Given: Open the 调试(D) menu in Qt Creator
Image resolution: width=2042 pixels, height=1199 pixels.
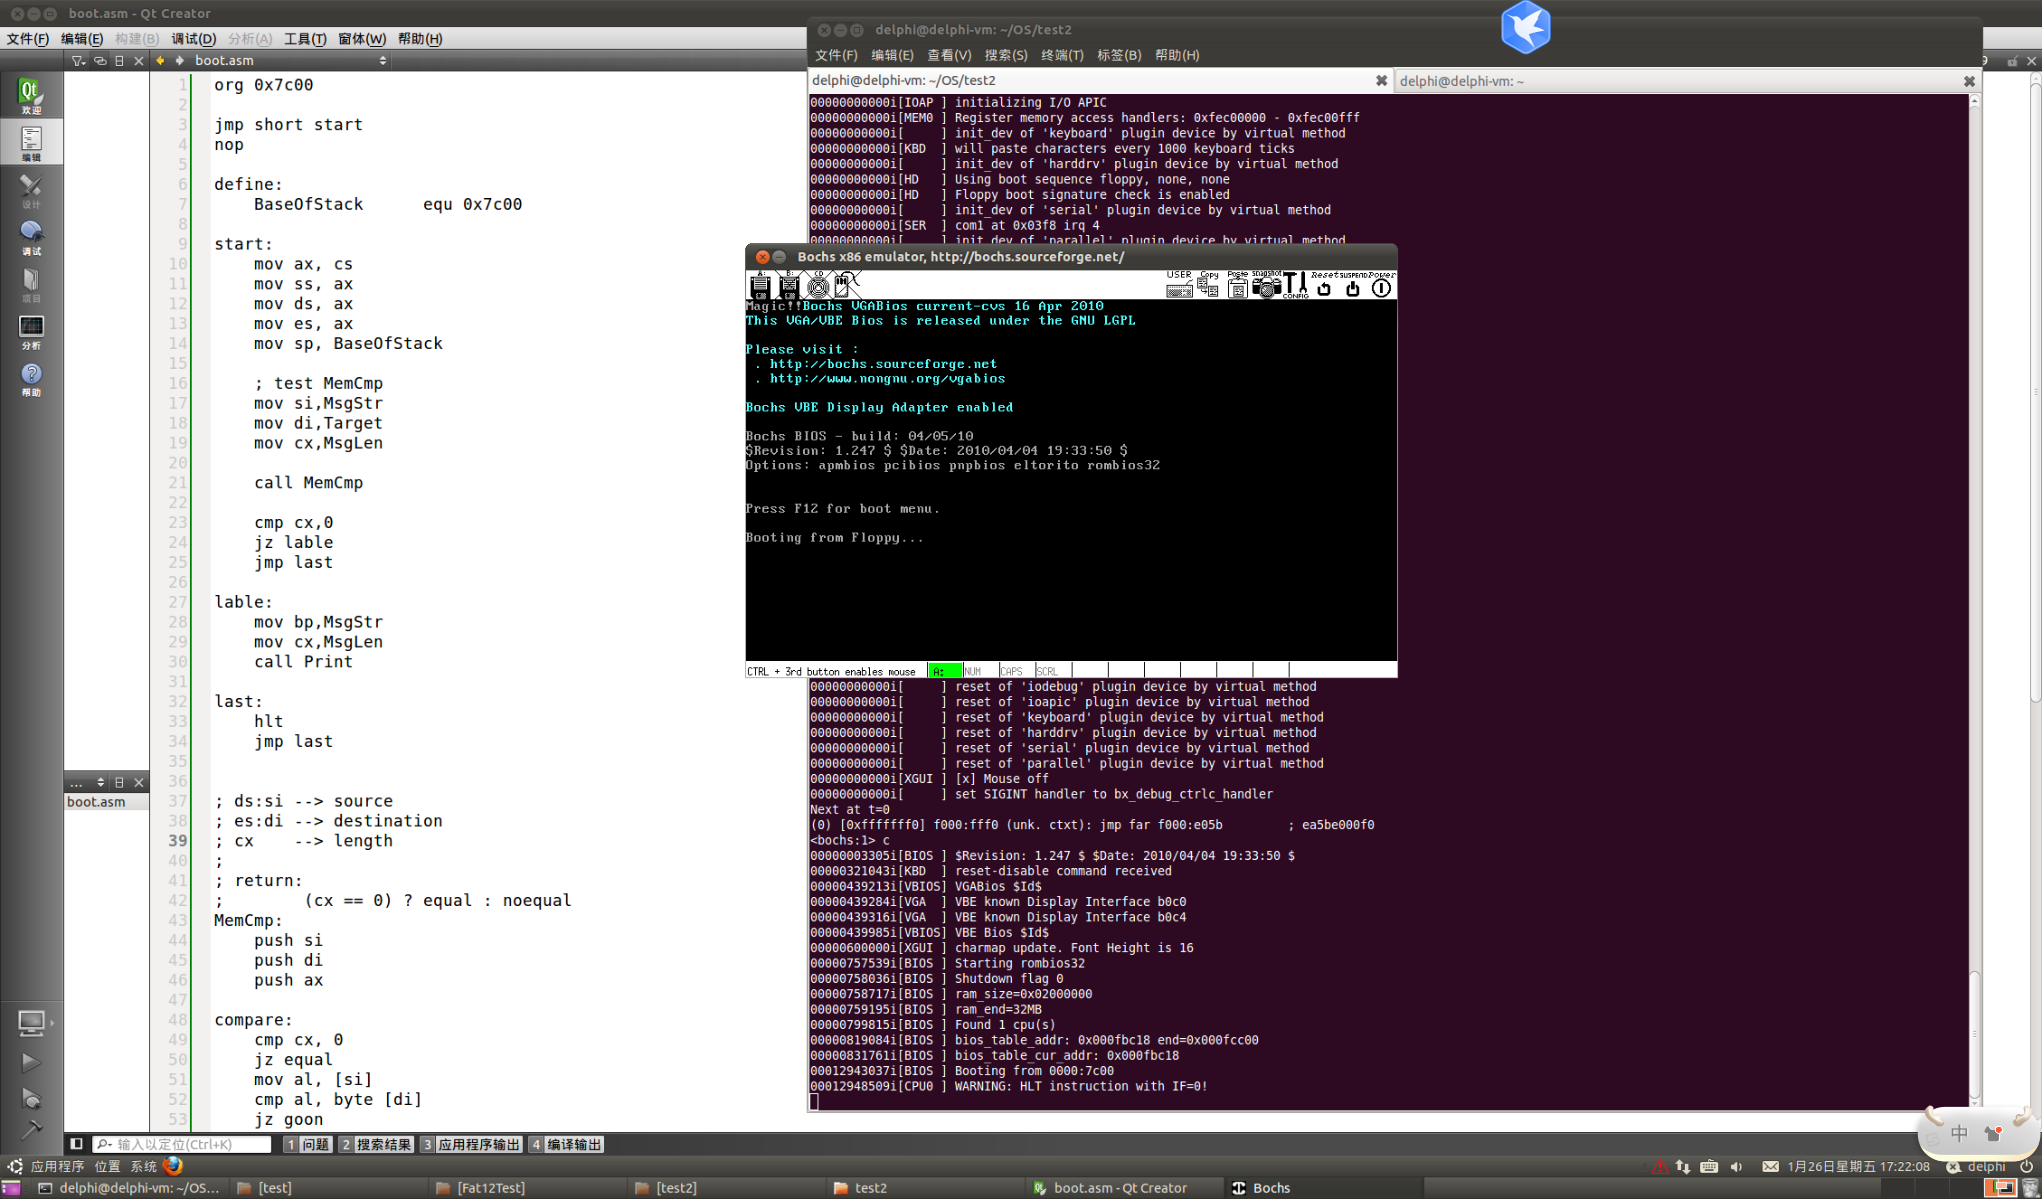Looking at the screenshot, I should (193, 39).
